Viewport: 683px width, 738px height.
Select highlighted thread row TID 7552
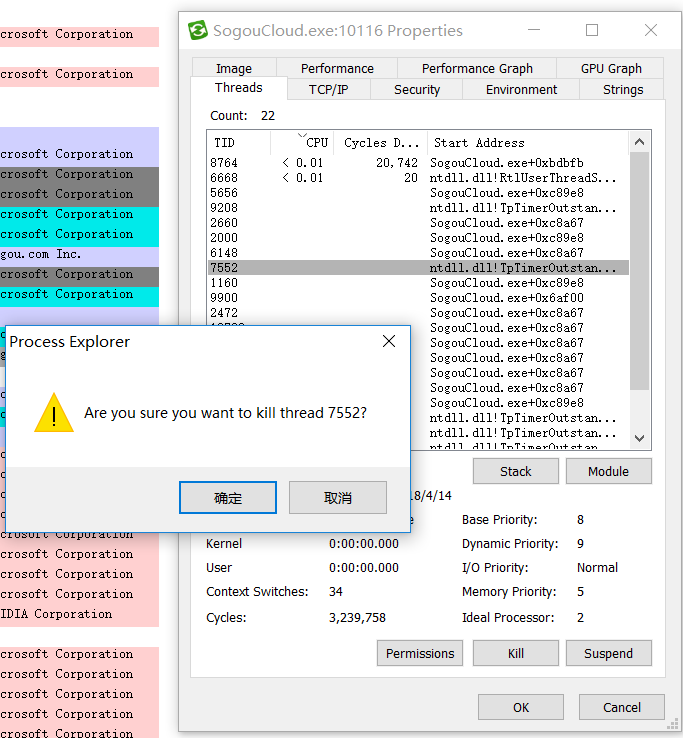(418, 268)
